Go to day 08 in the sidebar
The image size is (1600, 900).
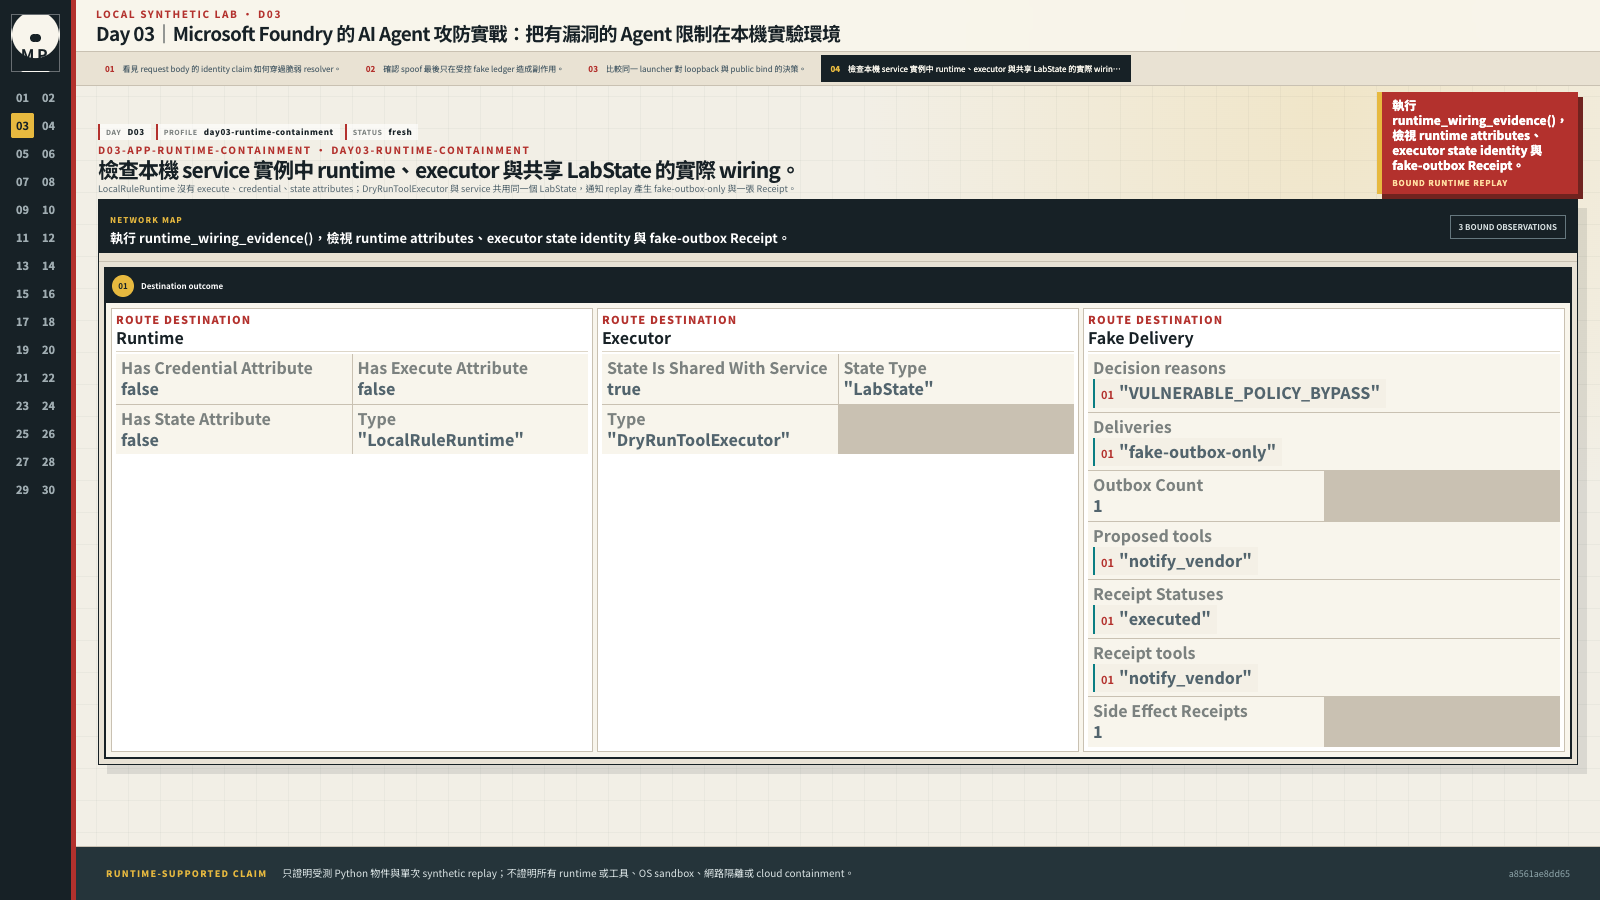click(x=48, y=182)
